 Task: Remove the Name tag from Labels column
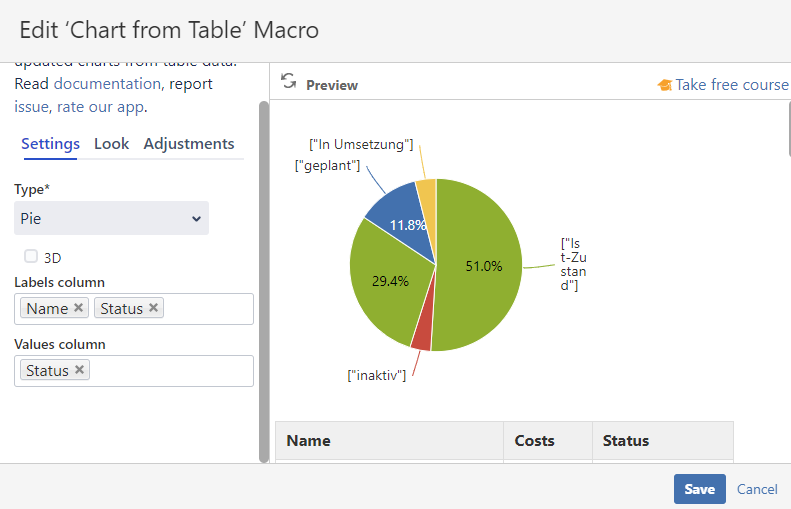click(79, 308)
